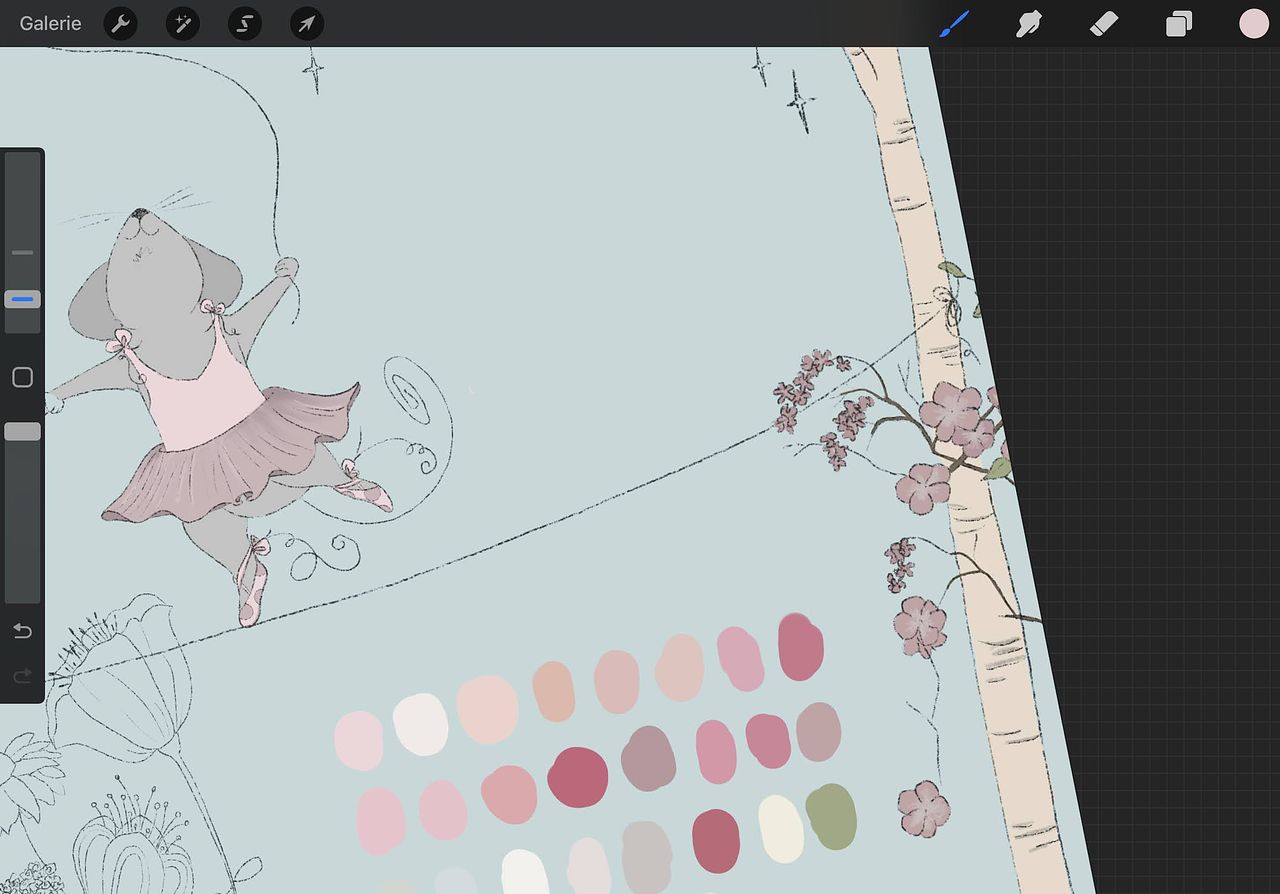Tap the square modifier button in sidebar
The image size is (1280, 894).
(22, 377)
